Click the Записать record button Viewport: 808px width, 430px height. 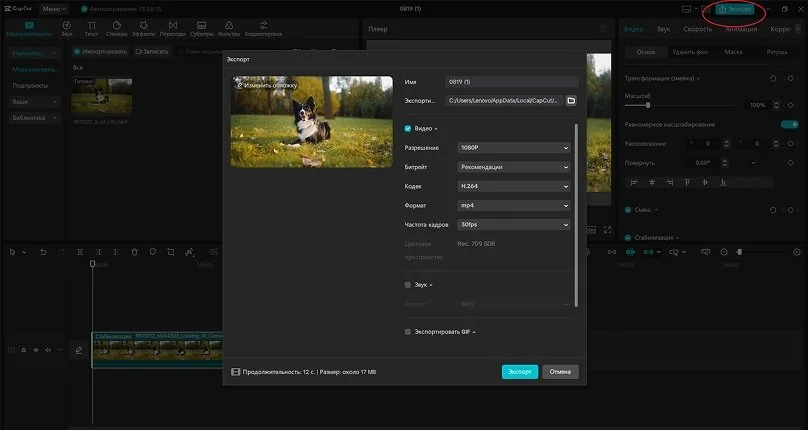tap(152, 52)
